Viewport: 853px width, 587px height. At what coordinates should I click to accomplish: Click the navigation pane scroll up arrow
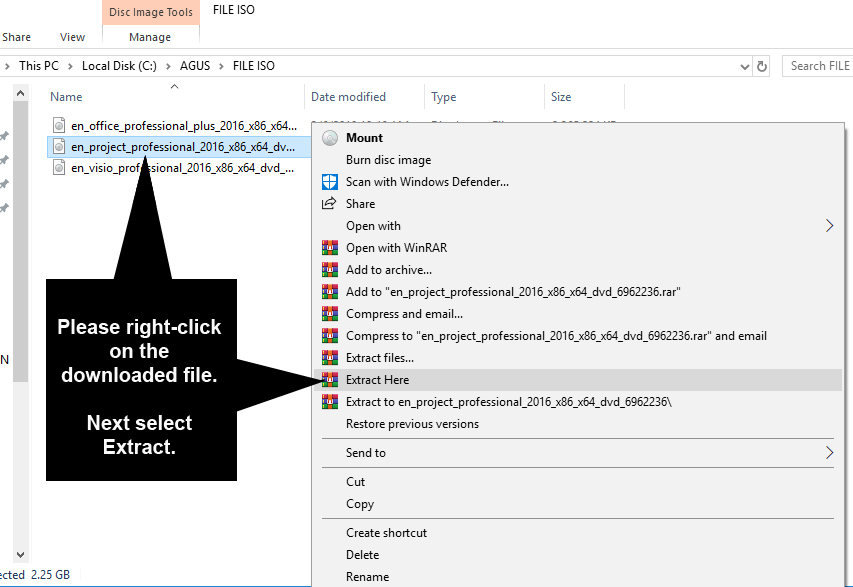(20, 94)
